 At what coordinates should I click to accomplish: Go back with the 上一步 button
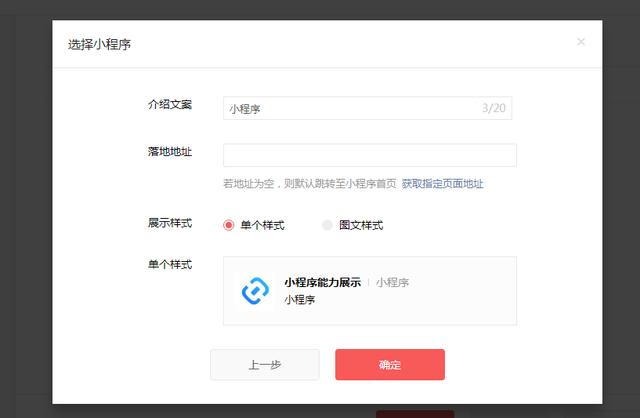(x=265, y=365)
